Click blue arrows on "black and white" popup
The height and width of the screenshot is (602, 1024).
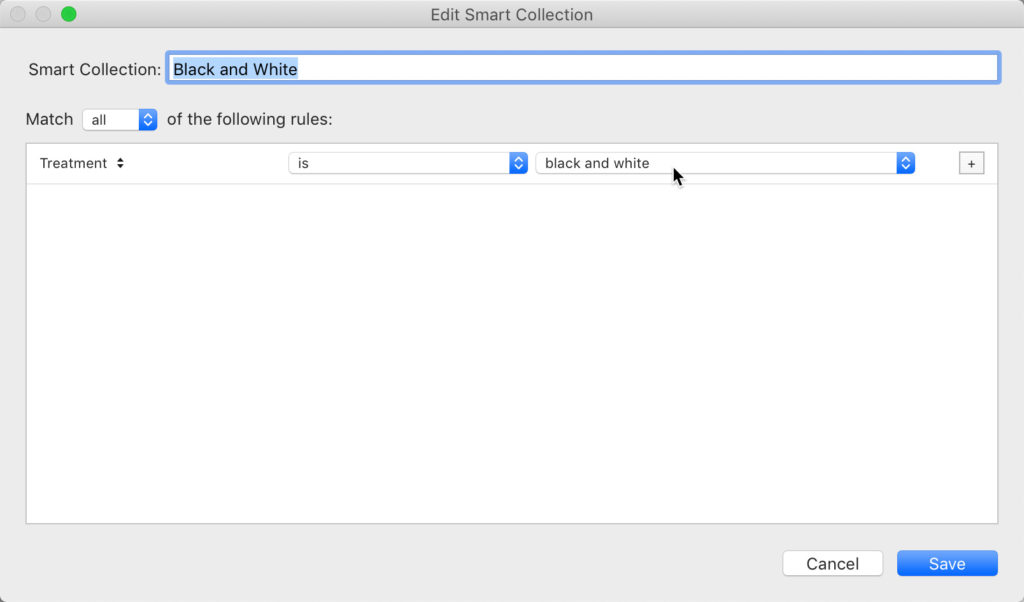click(905, 163)
